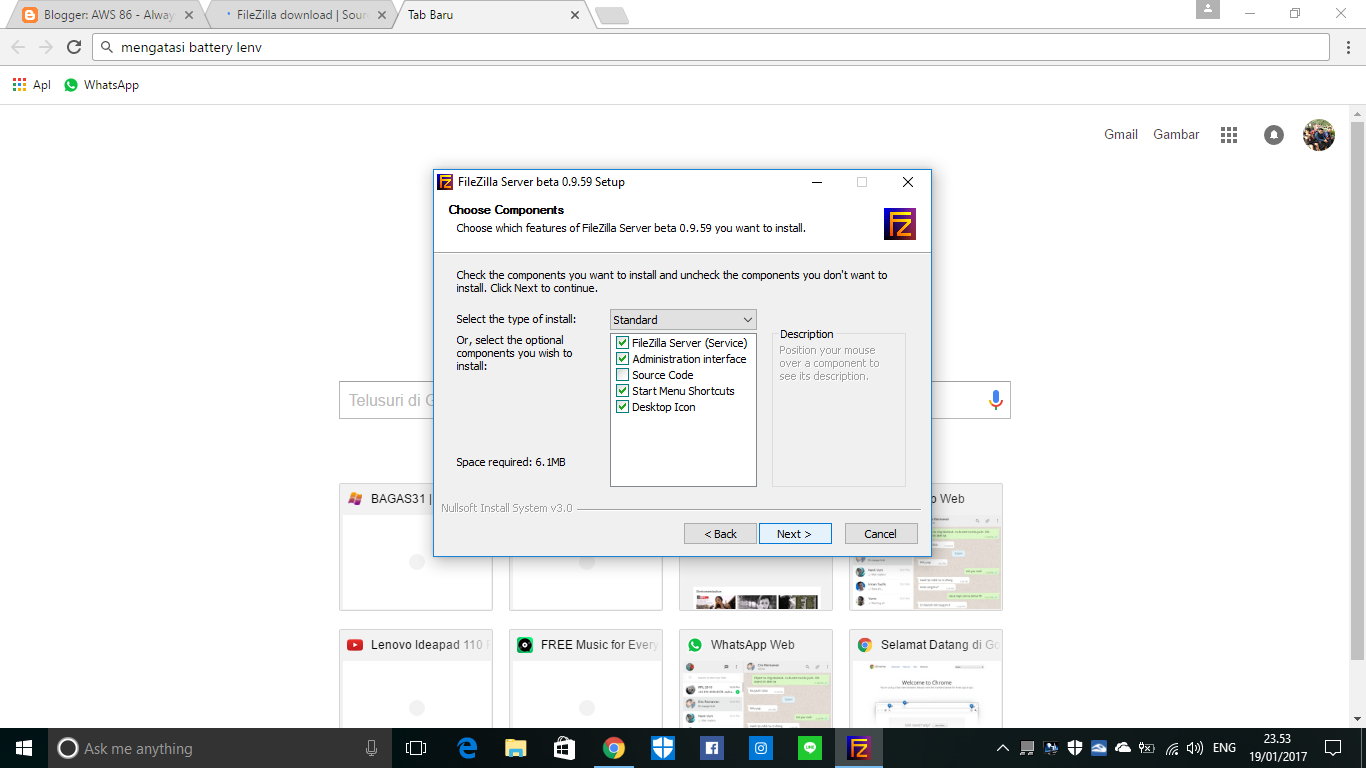Open the clock and calendar

pyautogui.click(x=1277, y=748)
